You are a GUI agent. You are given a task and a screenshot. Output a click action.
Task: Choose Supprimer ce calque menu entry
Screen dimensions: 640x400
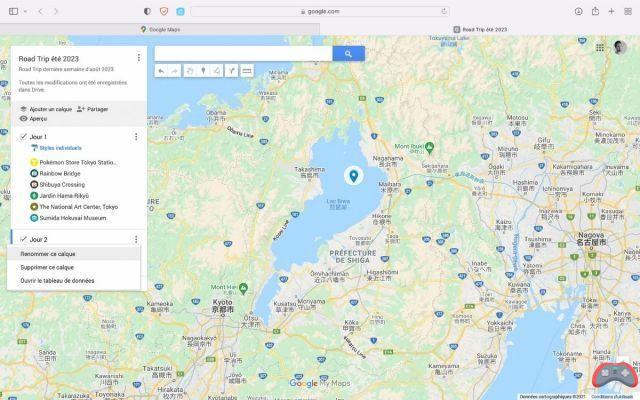point(73,267)
